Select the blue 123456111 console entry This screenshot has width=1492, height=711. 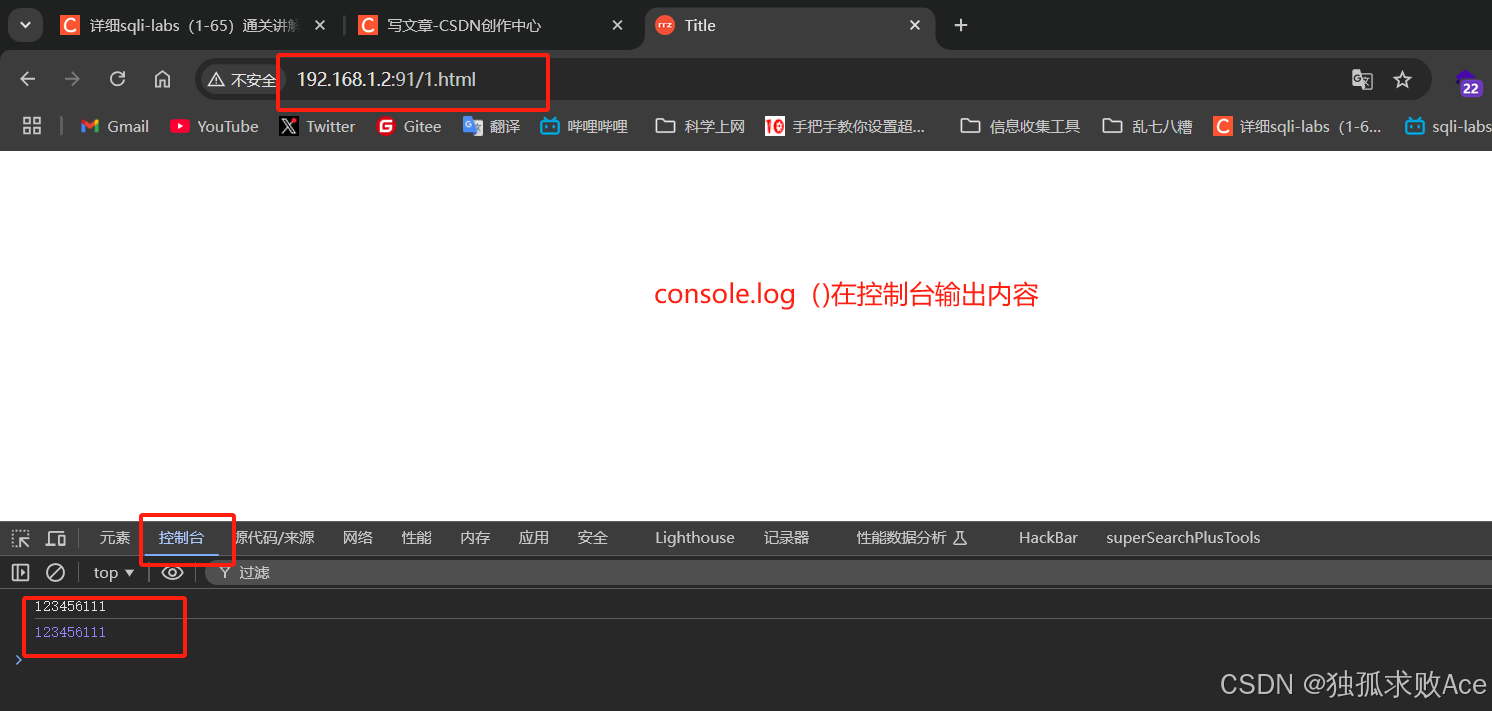pyautogui.click(x=70, y=632)
